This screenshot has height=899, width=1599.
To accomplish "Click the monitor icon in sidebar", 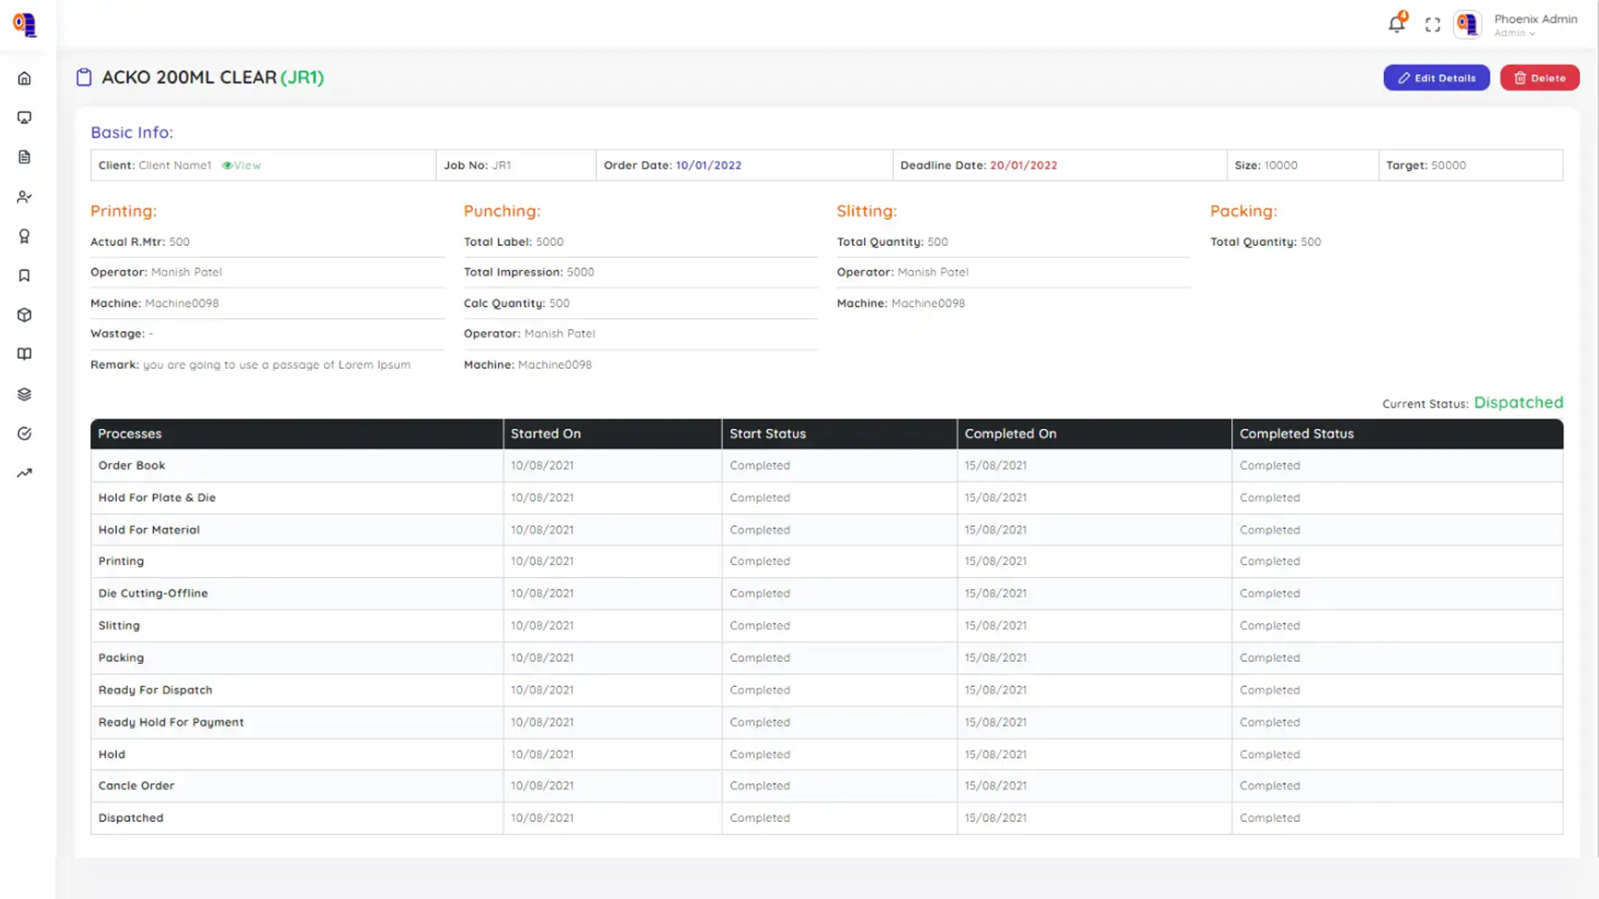I will (x=24, y=118).
